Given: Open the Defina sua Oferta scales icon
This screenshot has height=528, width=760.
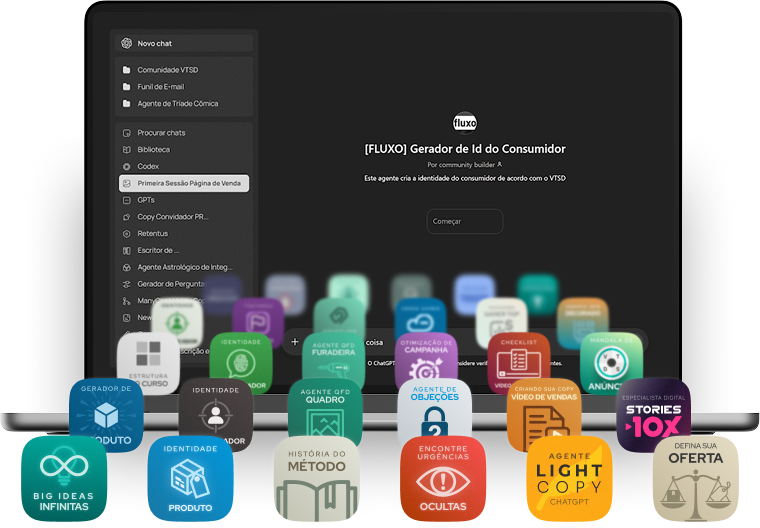Looking at the screenshot, I should 696,476.
